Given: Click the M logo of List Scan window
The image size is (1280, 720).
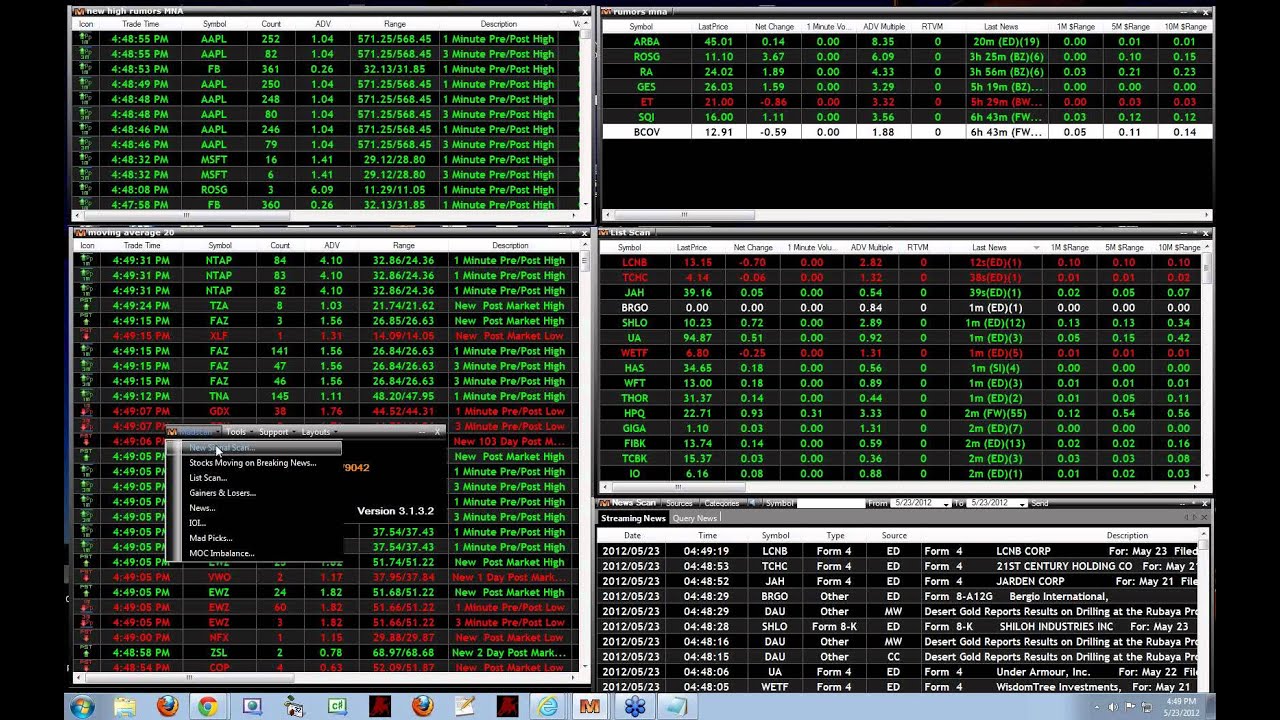Looking at the screenshot, I should tap(604, 232).
